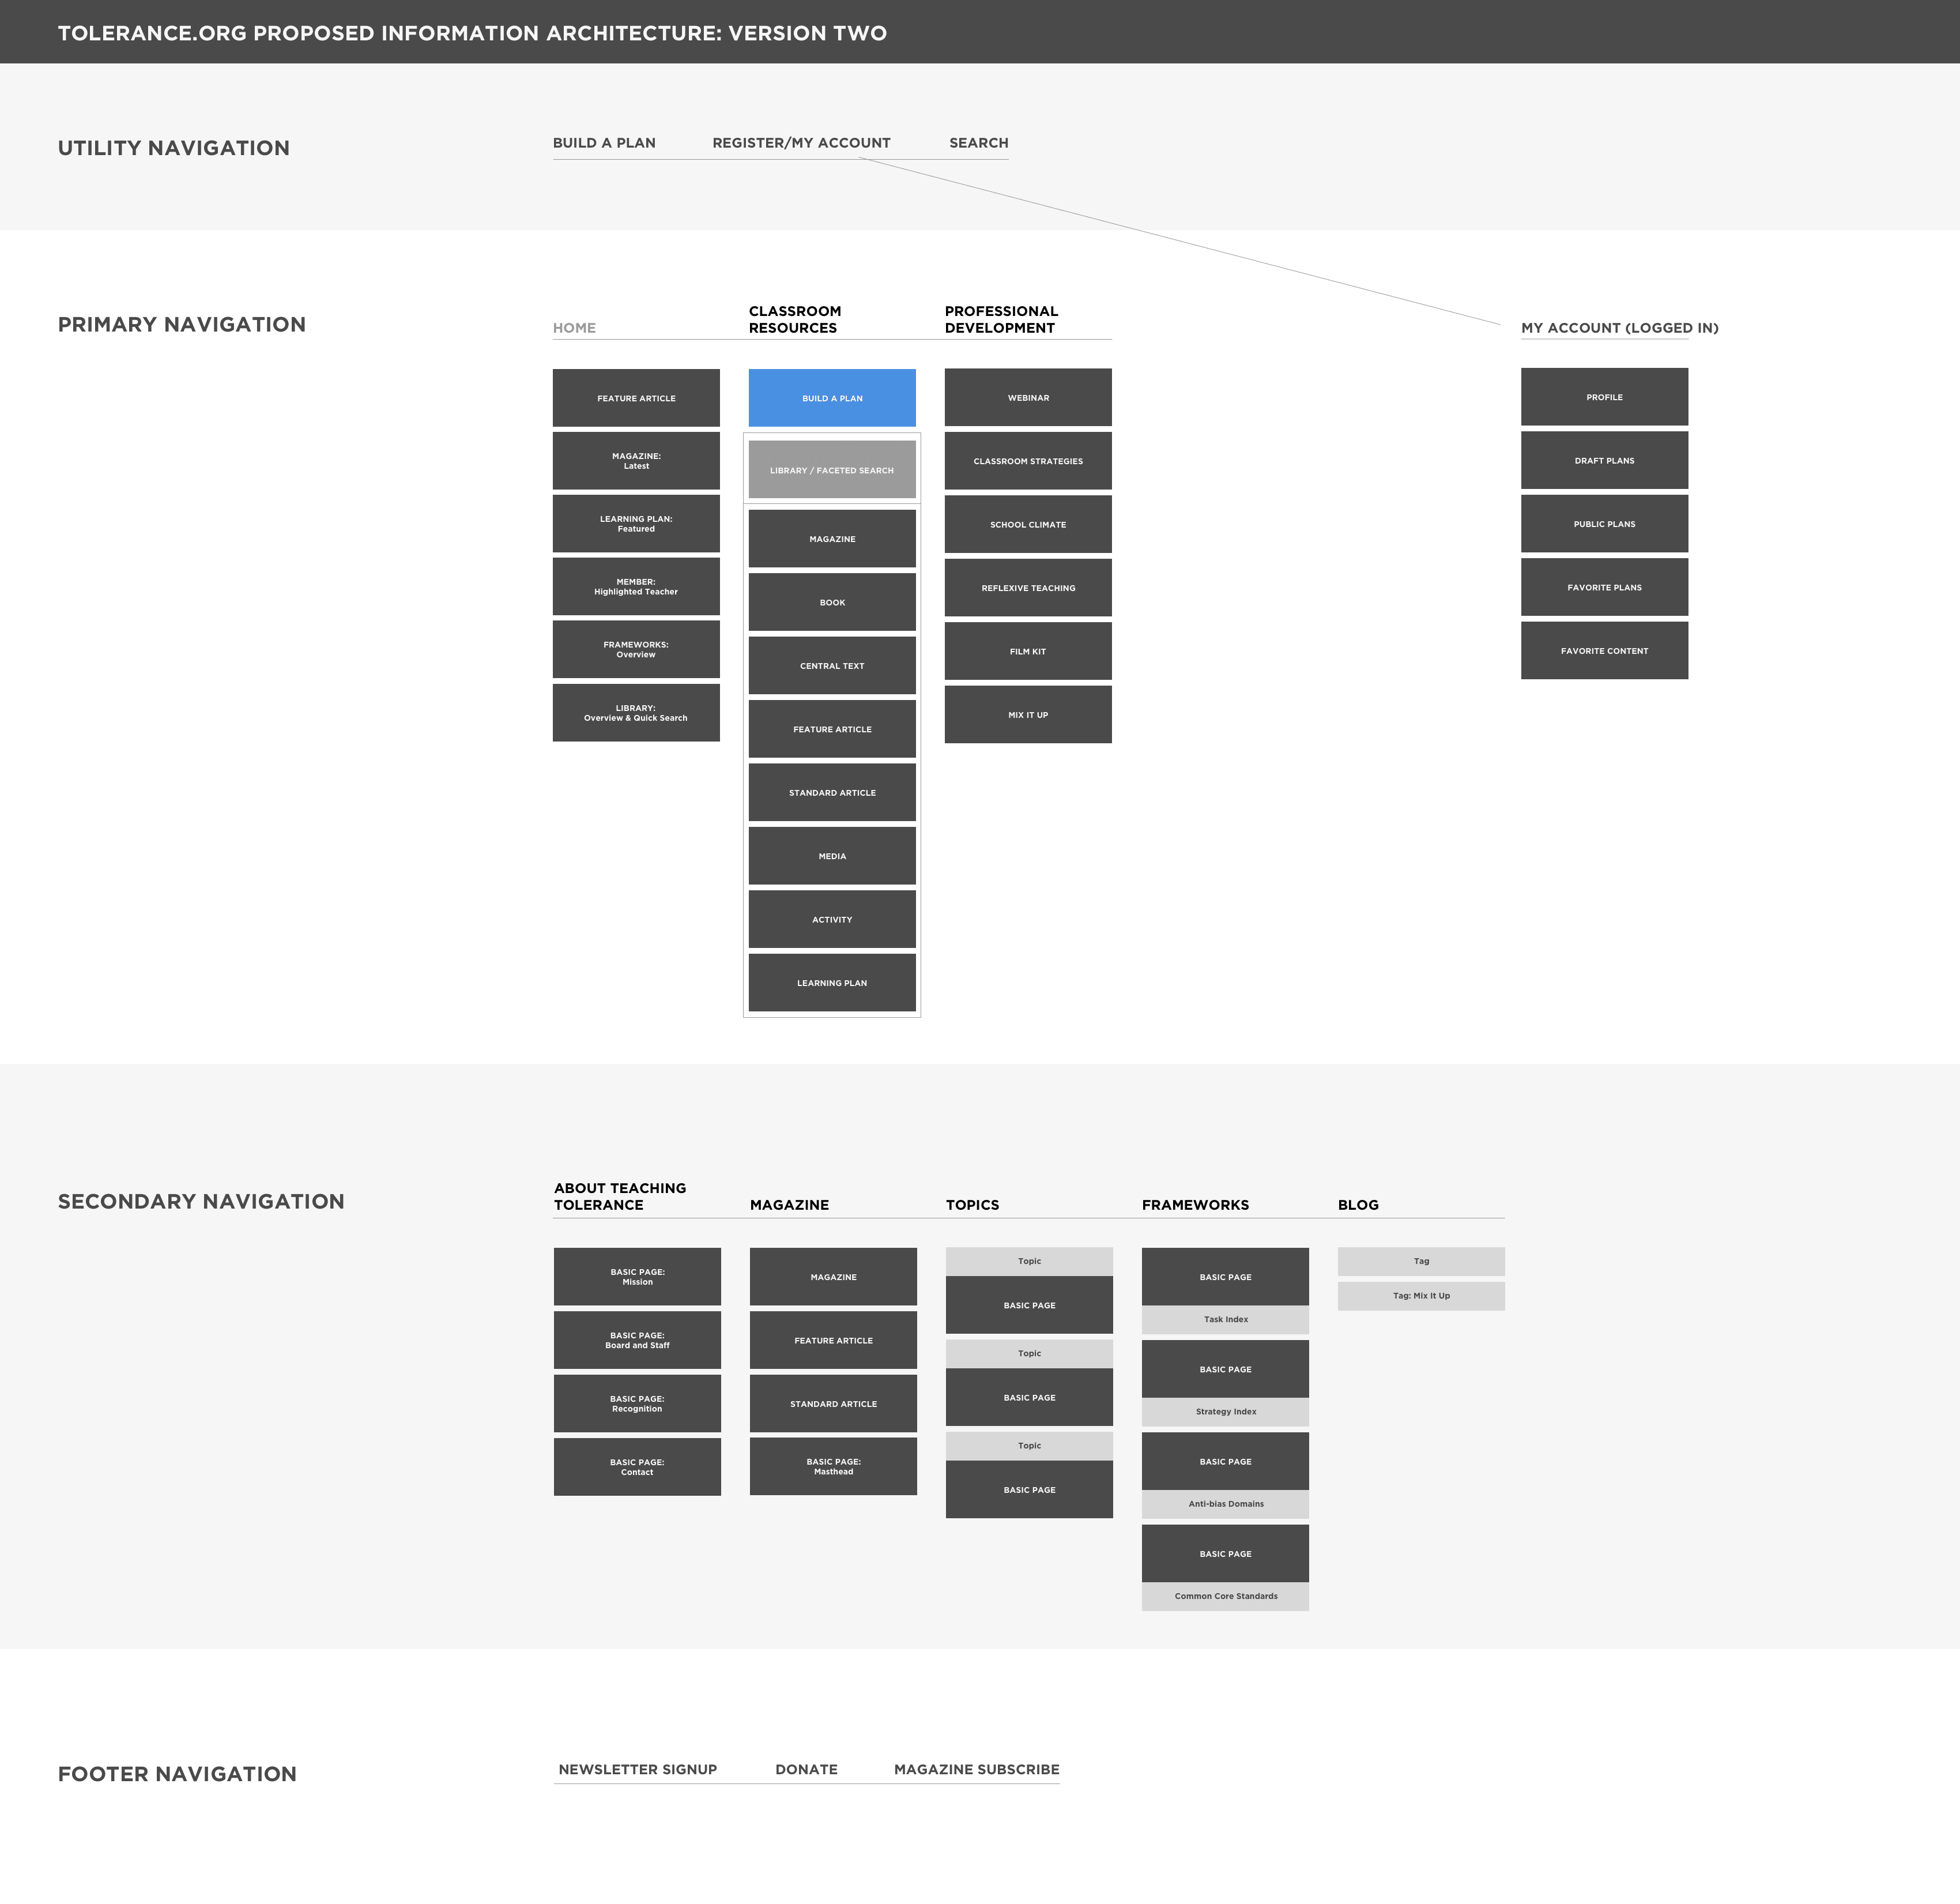This screenshot has width=1960, height=1904.
Task: Click the Learning Plan: Featured box
Action: click(x=636, y=524)
